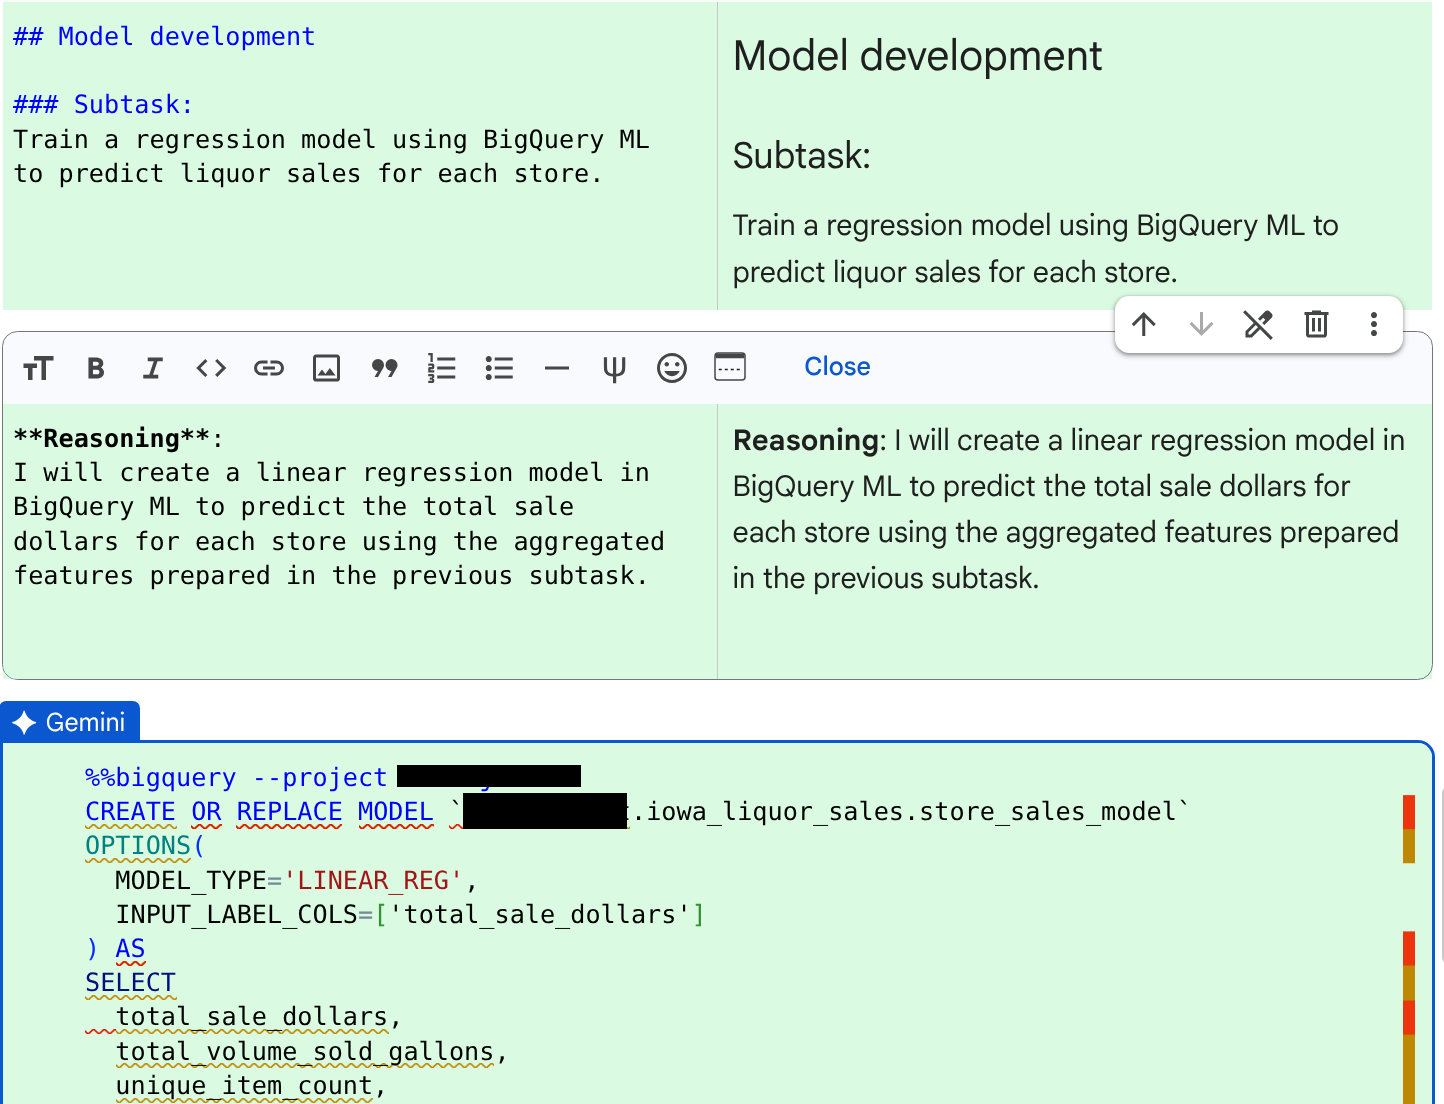Toggle markdown preview layout icon
The height and width of the screenshot is (1104, 1444).
tap(730, 367)
